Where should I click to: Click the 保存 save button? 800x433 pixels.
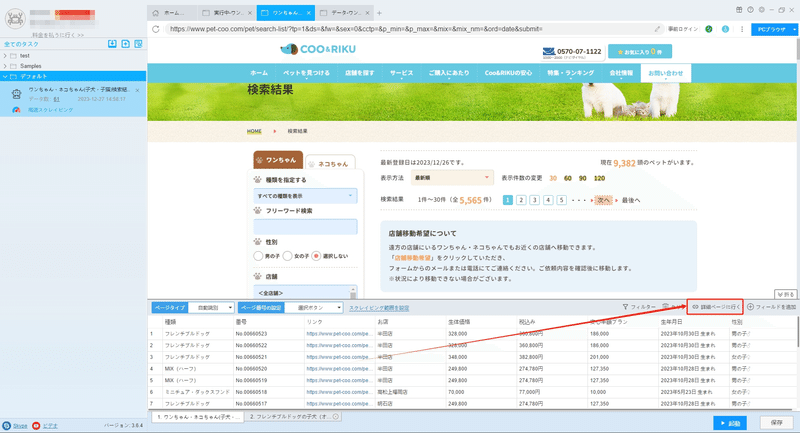point(777,423)
